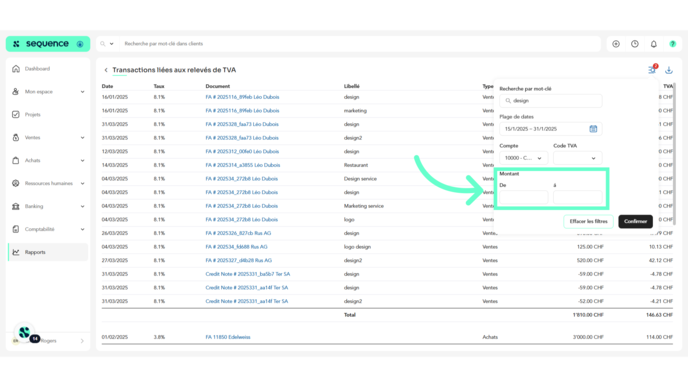
Task: Click the 3'000.00 CHF Achats amount
Action: [588, 337]
